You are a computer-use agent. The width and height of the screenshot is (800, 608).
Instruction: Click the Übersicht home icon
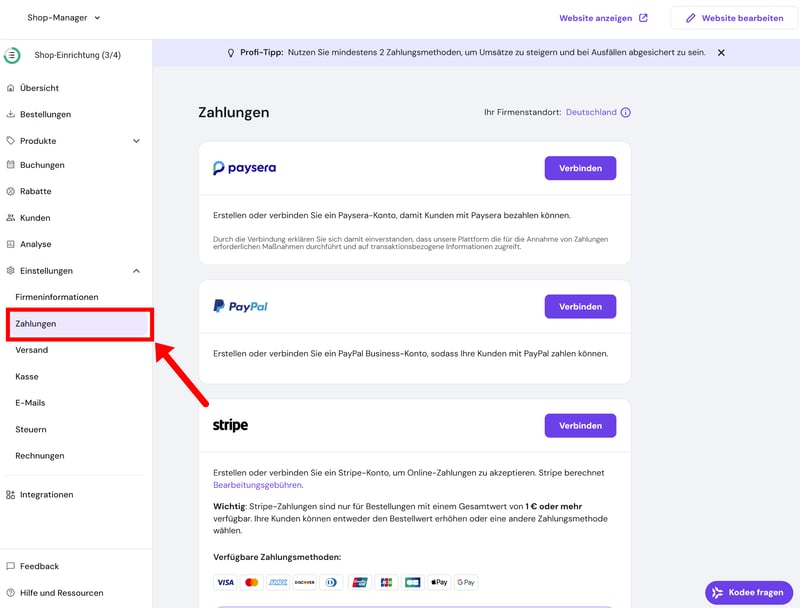(11, 88)
